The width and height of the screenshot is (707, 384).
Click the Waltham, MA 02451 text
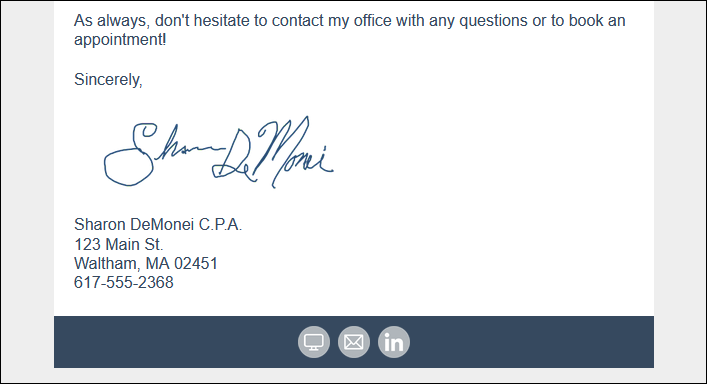tap(146, 263)
